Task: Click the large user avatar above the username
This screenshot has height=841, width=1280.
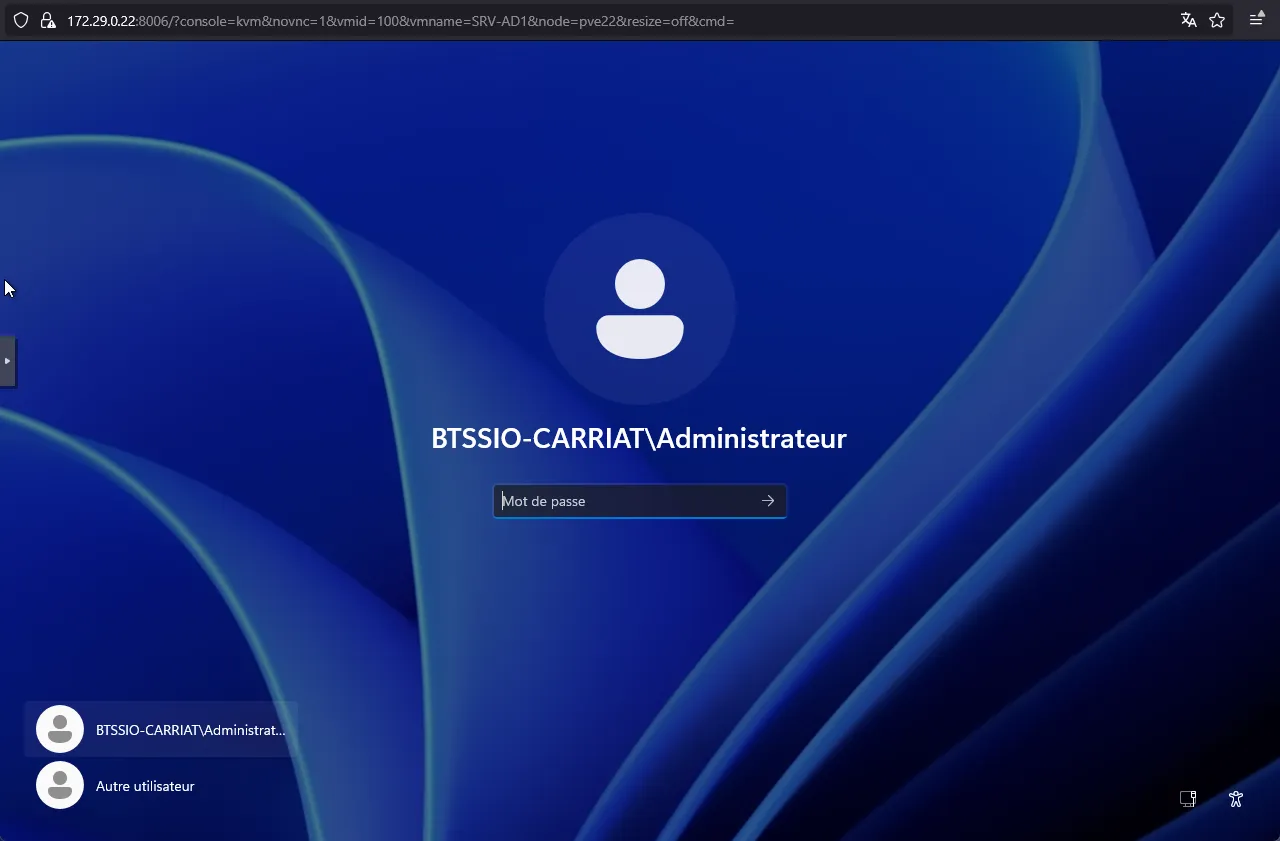Action: point(640,309)
